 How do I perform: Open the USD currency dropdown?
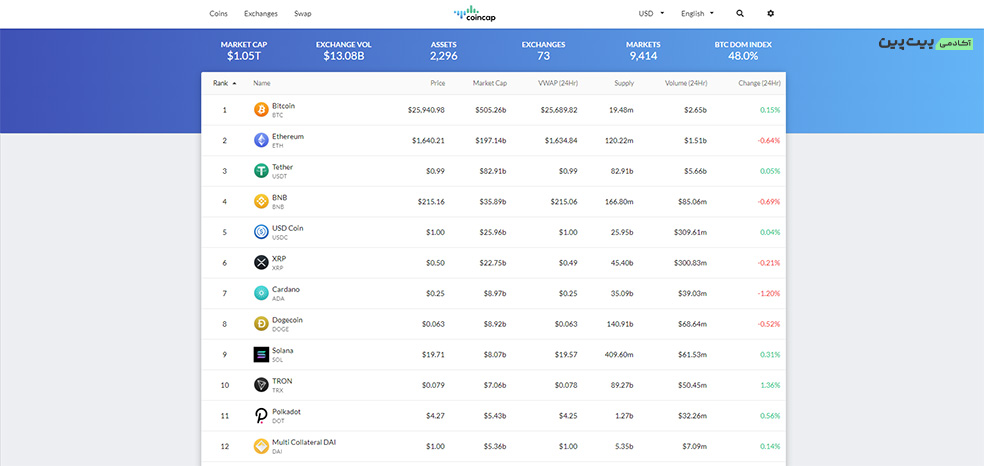click(x=651, y=13)
